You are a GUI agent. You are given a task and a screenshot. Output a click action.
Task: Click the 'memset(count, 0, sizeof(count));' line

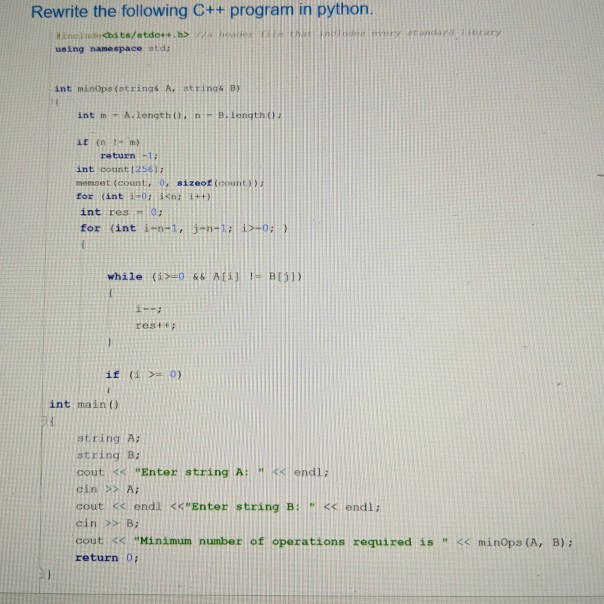point(170,183)
